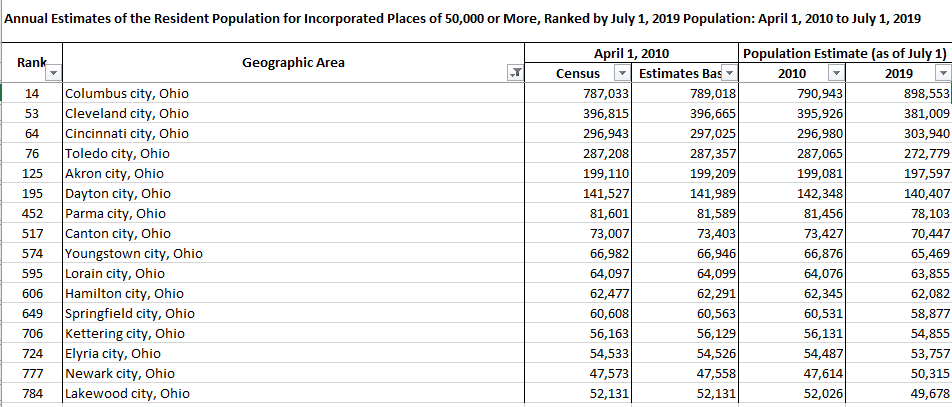Click rank value 452 for Parma
Viewport: 952px width, 407px height.
pyautogui.click(x=32, y=214)
